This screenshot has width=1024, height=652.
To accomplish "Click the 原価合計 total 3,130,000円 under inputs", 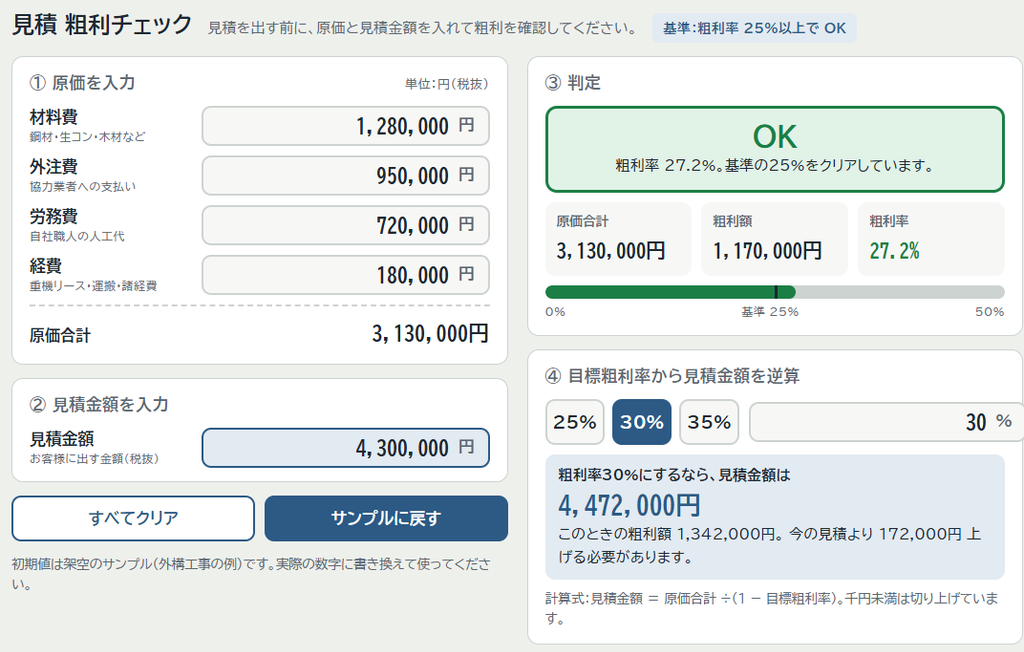I will [x=430, y=334].
